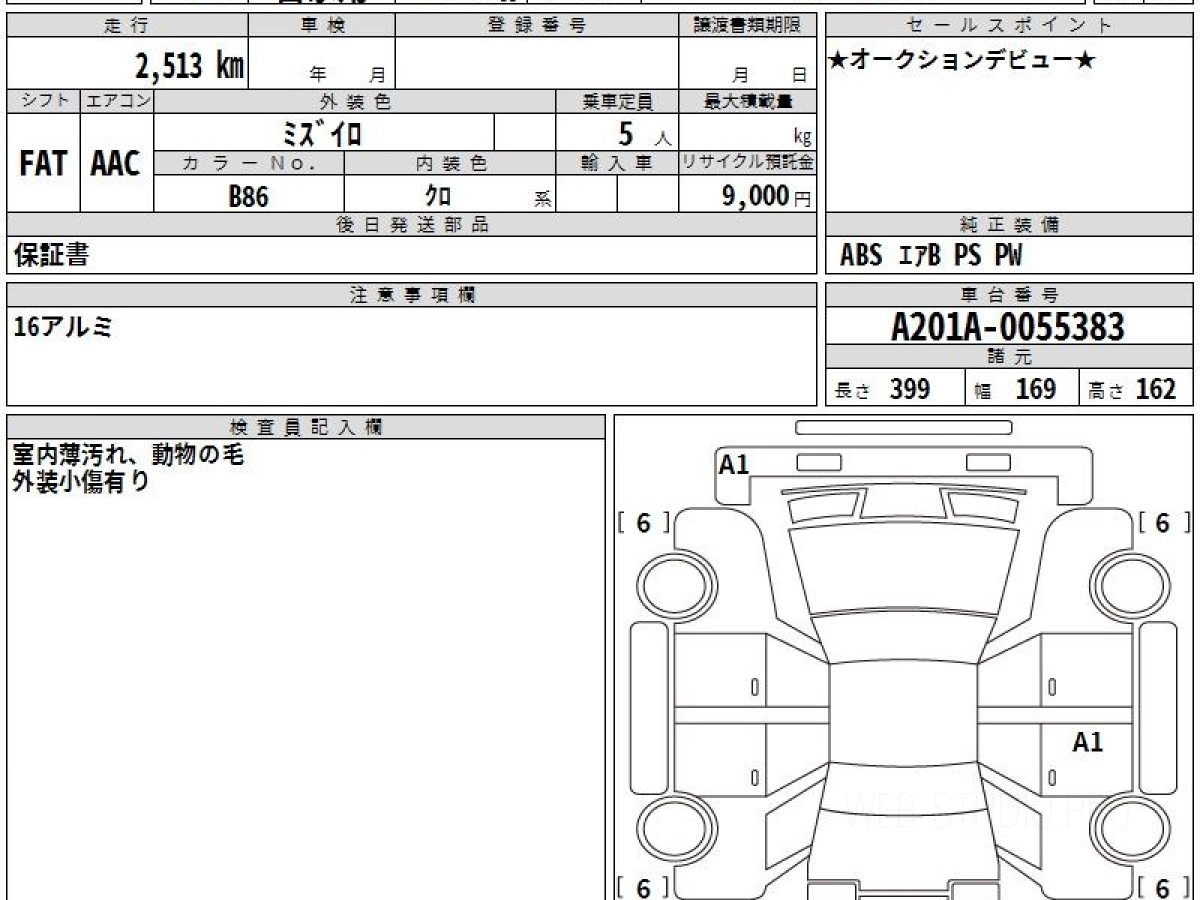
Task: Select the inspector note 外装小傷有り
Action: 82,481
